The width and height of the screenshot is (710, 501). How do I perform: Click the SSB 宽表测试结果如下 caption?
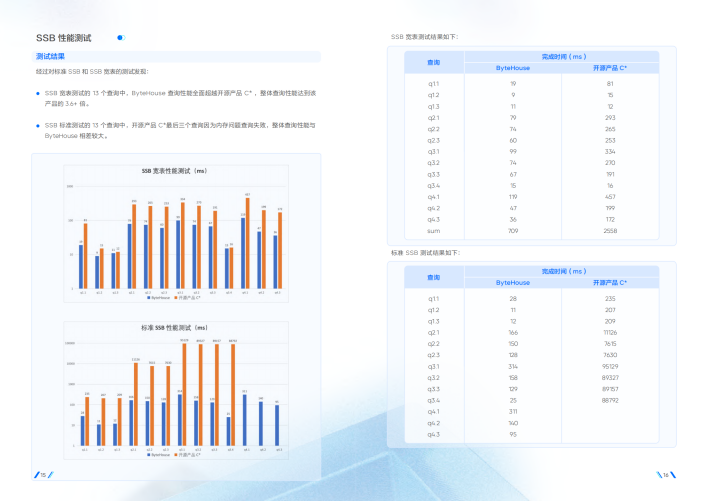pyautogui.click(x=426, y=36)
